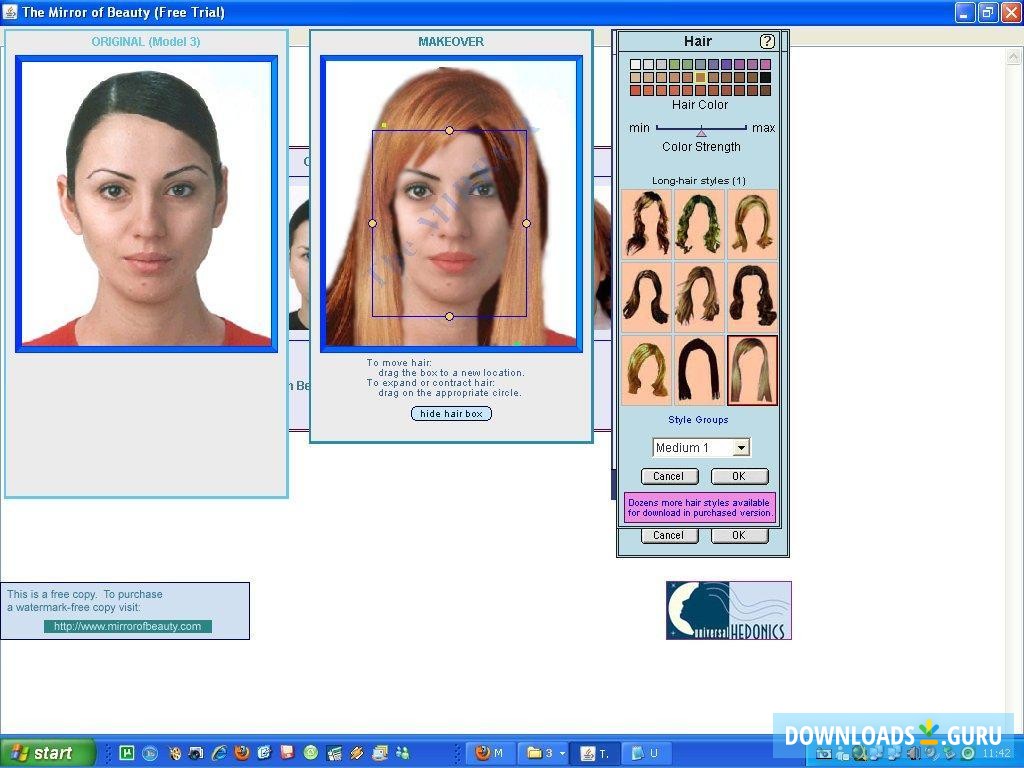
Task: Click OK directly under the Medium 1 dropdown
Action: (739, 476)
